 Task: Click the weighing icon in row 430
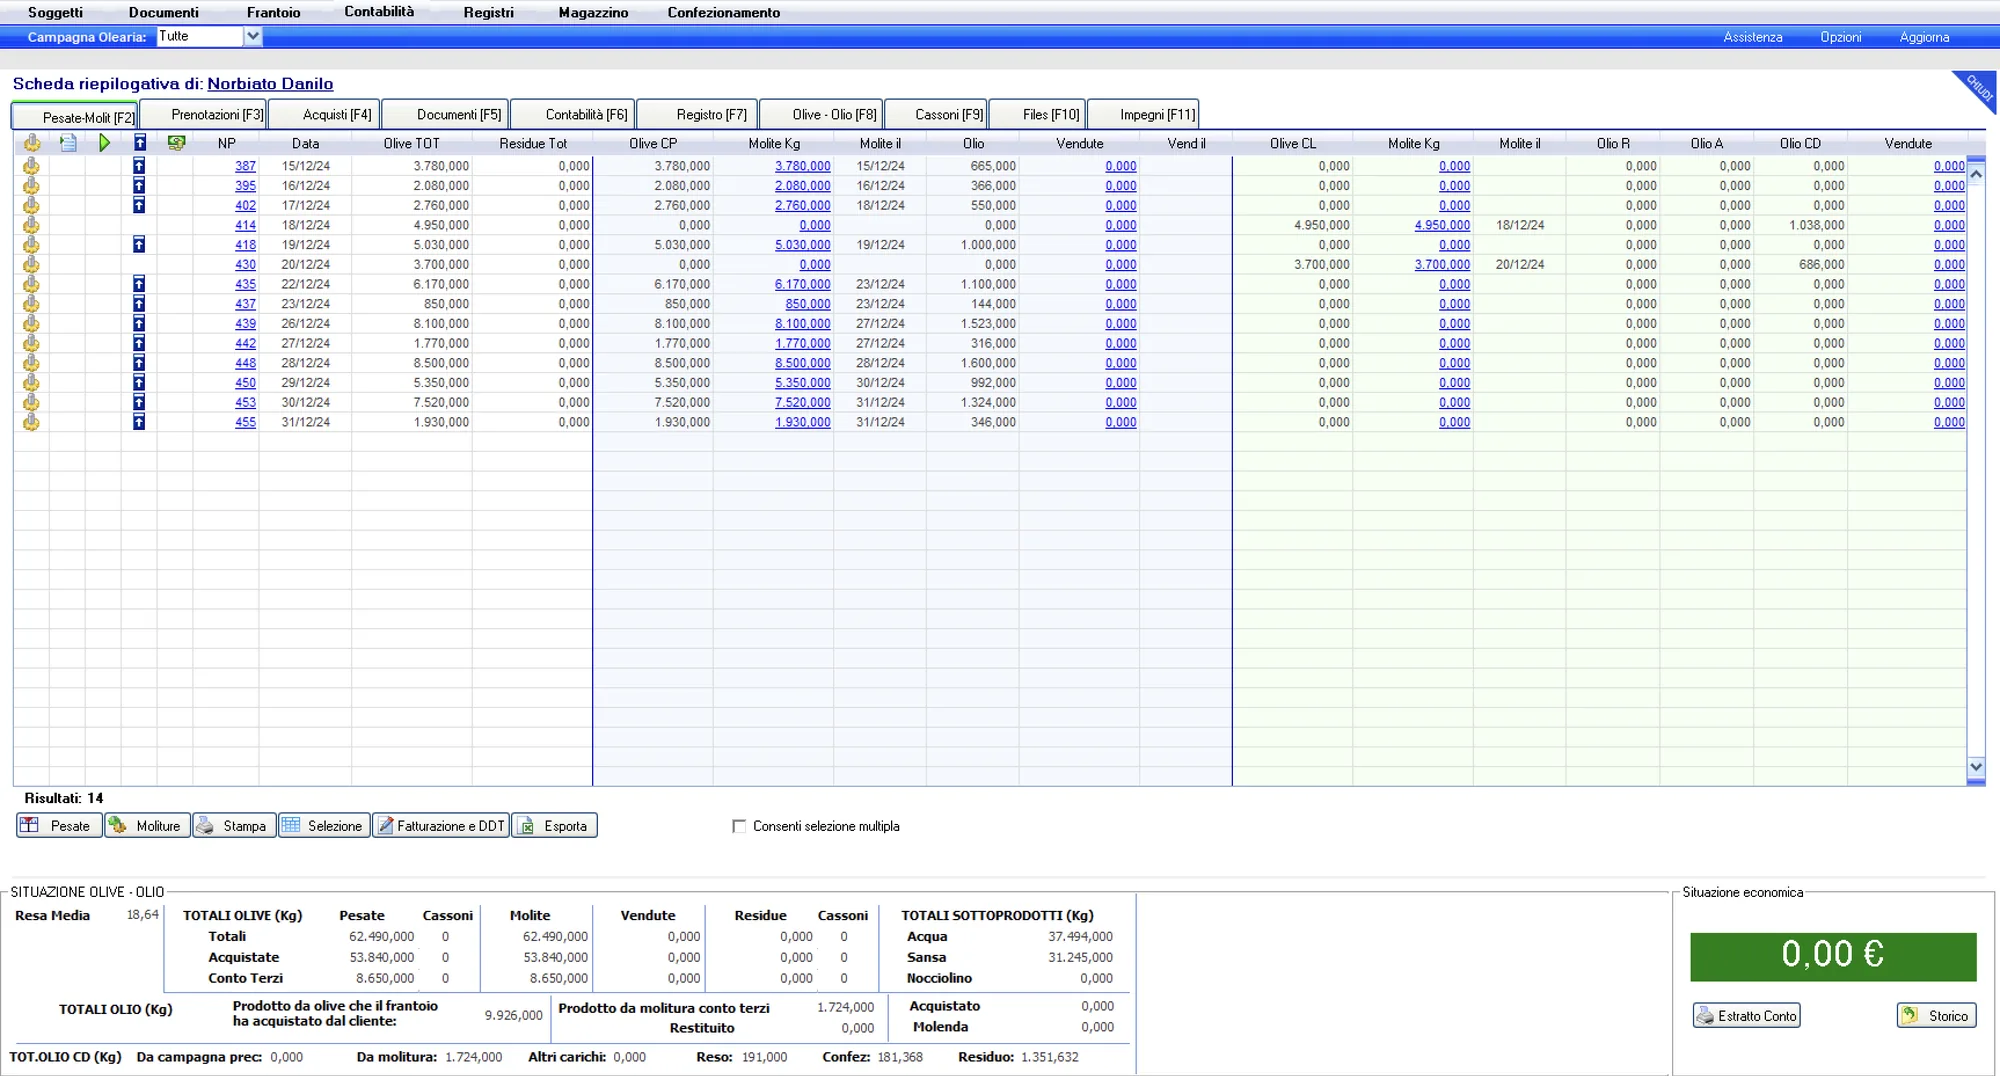(x=31, y=264)
